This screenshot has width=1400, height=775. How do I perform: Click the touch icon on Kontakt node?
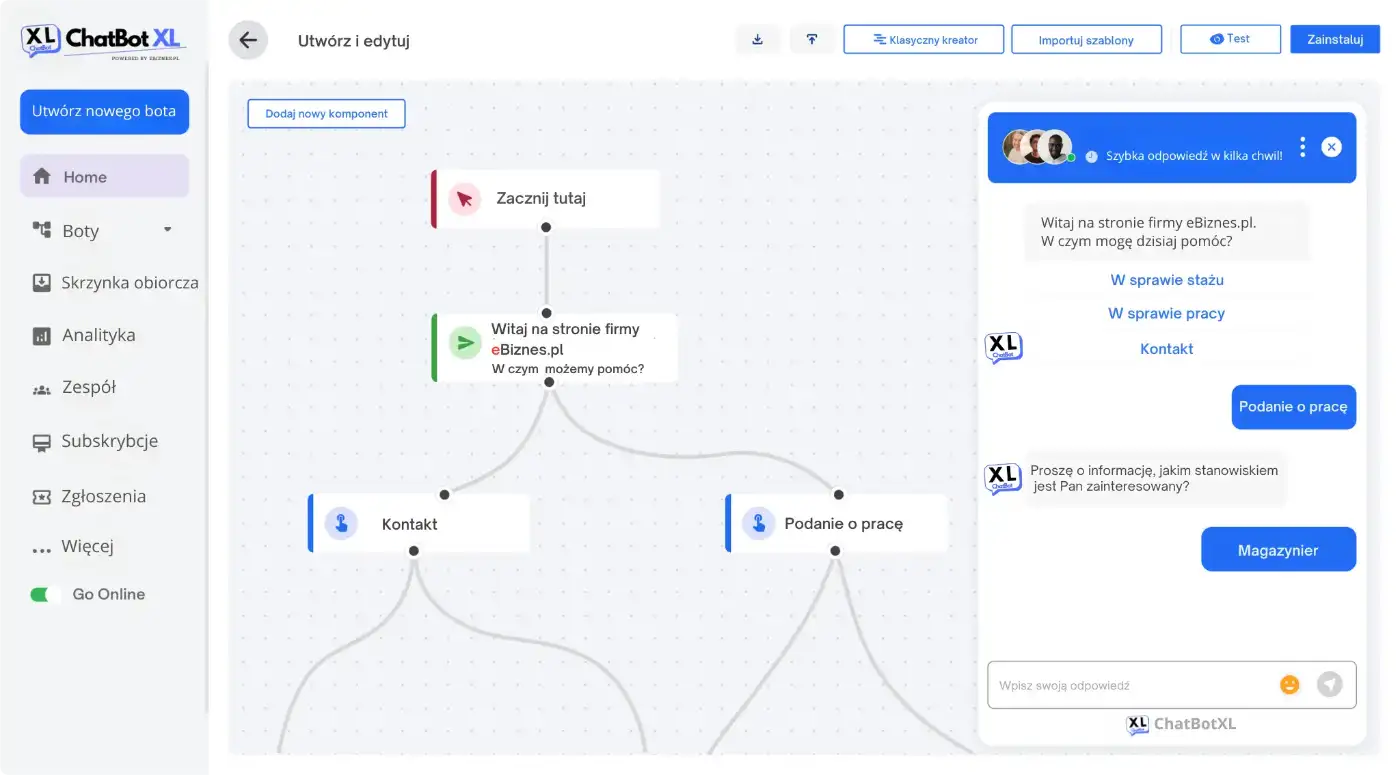(x=341, y=523)
